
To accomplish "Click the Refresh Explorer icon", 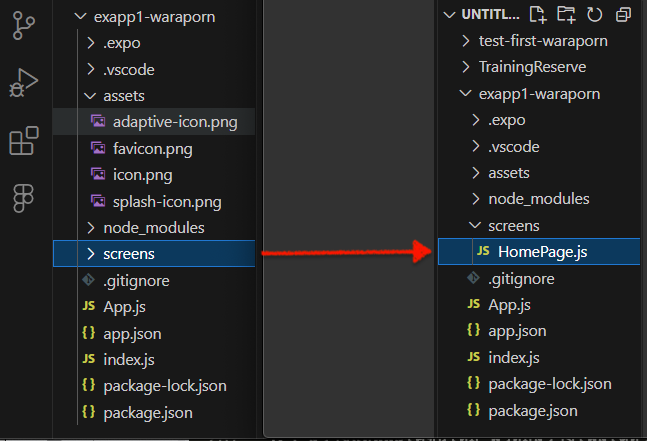I will tap(595, 14).
